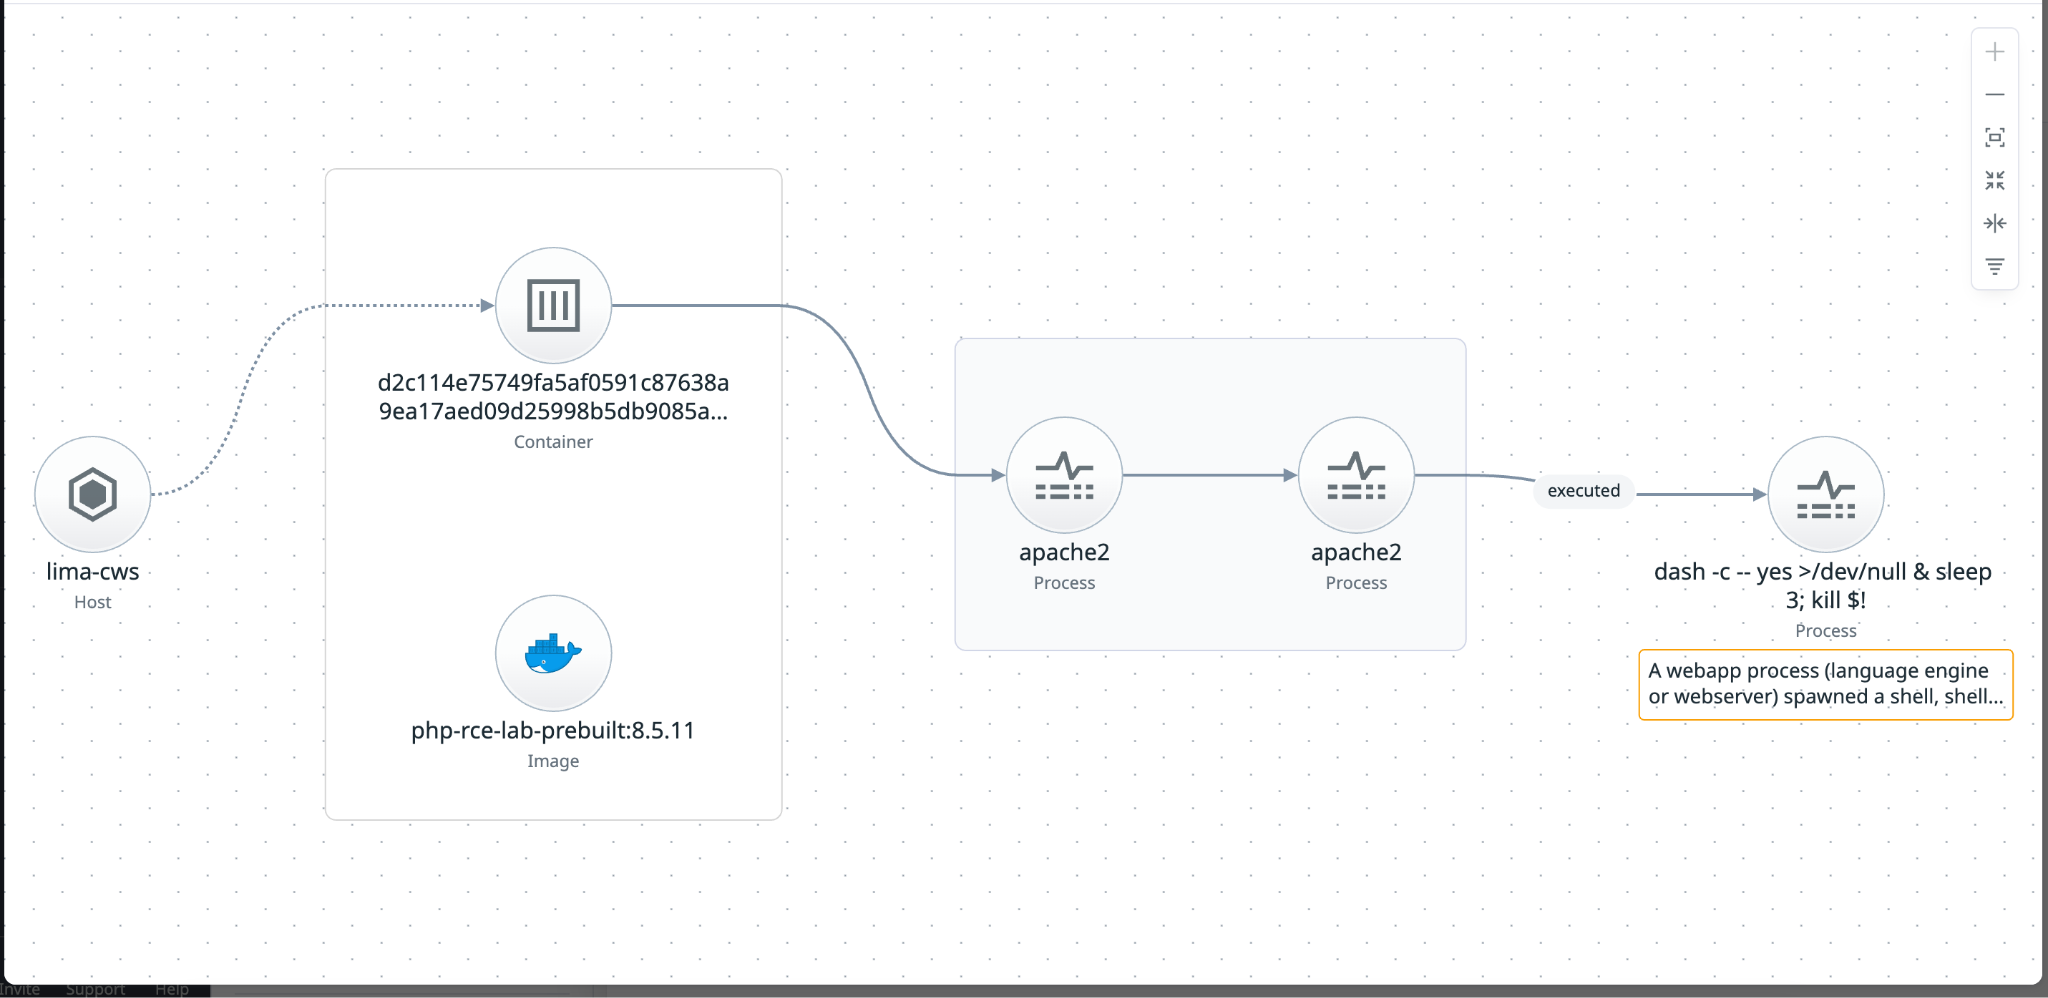Screen dimensions: 2048x998
Task: Click the truncated container ID text
Action: [x=553, y=397]
